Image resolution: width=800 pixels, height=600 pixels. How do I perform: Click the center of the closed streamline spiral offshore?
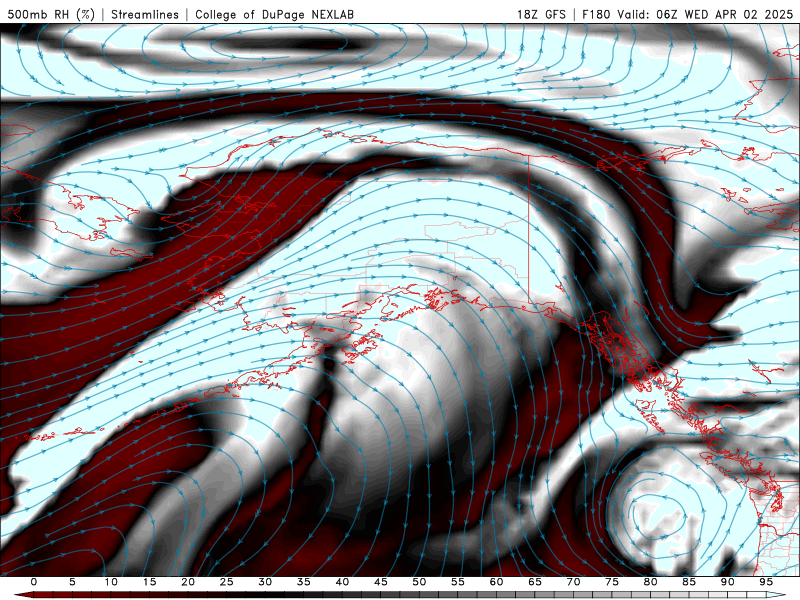click(658, 515)
